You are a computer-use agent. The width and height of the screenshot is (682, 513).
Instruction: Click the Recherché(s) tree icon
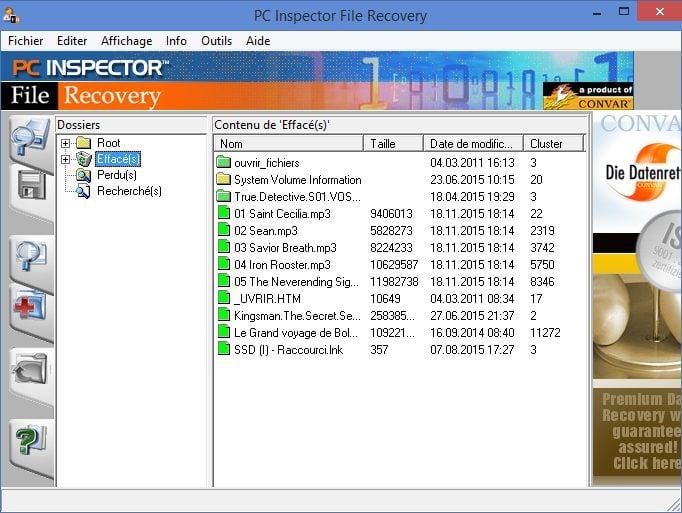coord(83,191)
